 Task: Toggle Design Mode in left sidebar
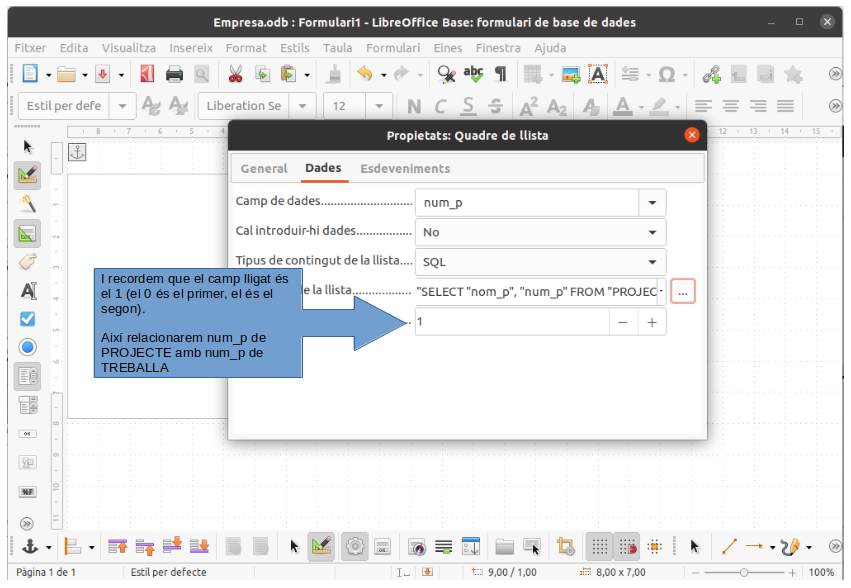tap(27, 175)
